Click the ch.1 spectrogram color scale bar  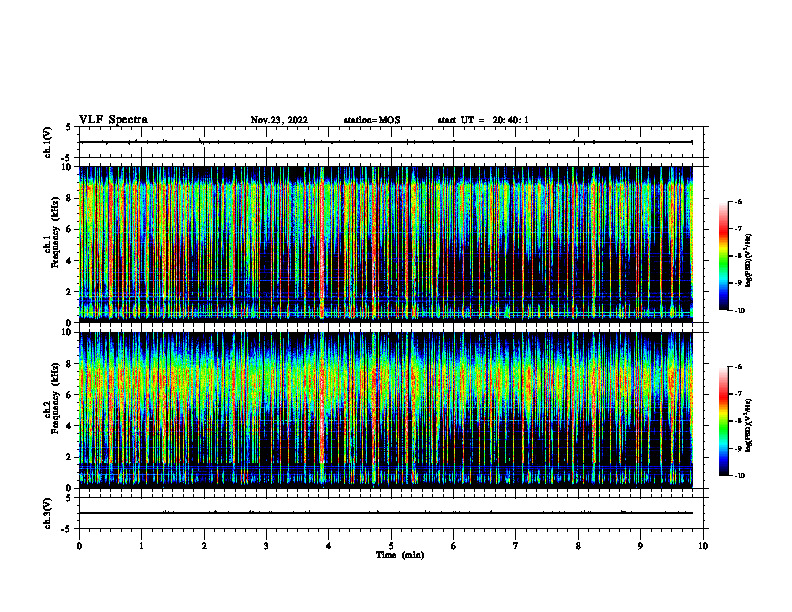pos(723,256)
